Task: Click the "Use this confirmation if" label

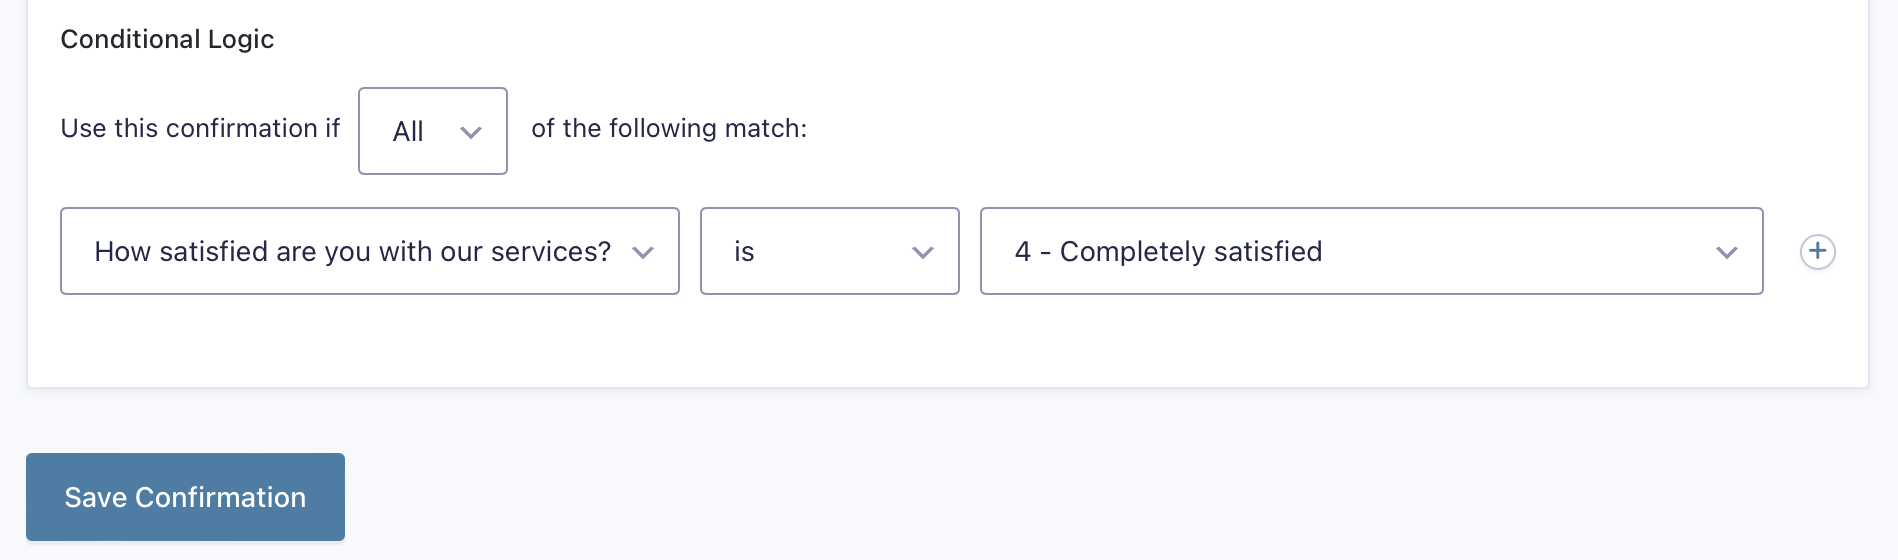Action: pyautogui.click(x=200, y=128)
